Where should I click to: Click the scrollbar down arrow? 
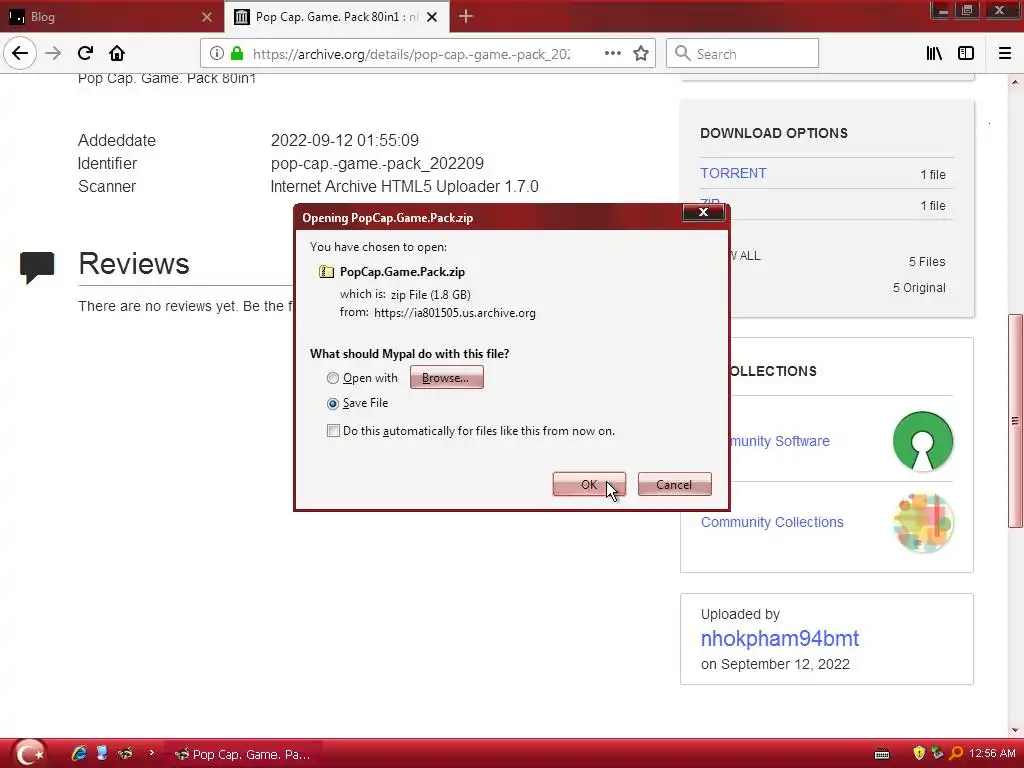tap(1015, 730)
